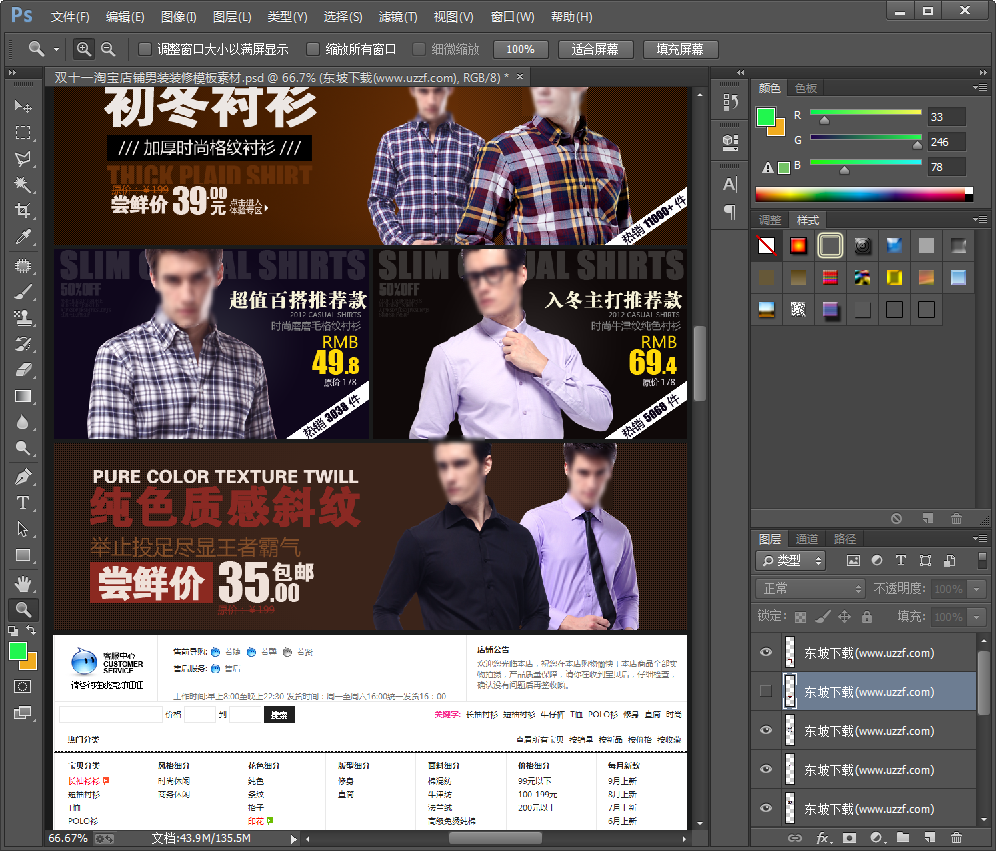The width and height of the screenshot is (996, 851).
Task: Click the red R value input field
Action: [x=946, y=117]
